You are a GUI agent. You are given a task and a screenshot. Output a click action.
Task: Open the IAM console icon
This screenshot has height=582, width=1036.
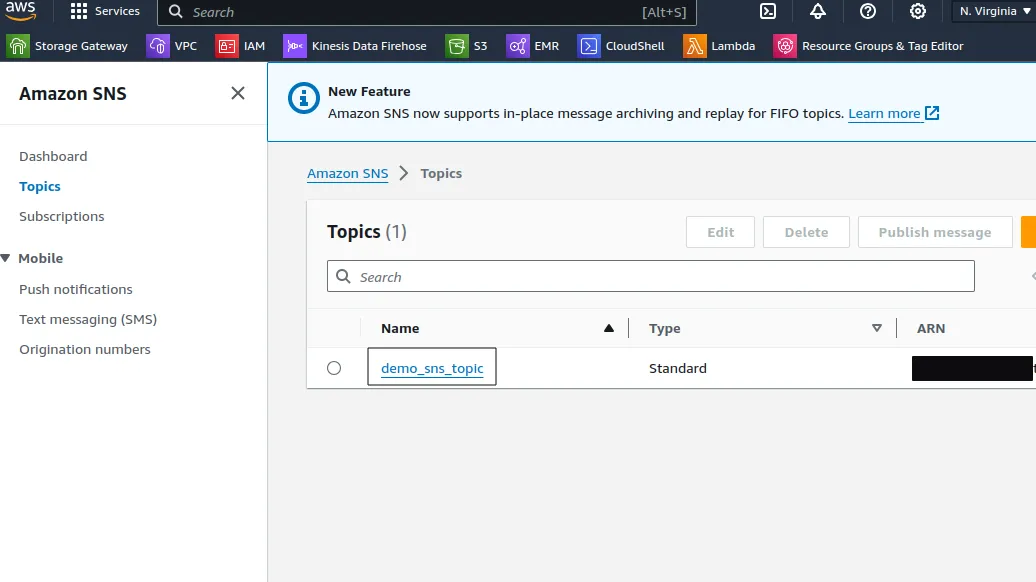click(x=240, y=45)
